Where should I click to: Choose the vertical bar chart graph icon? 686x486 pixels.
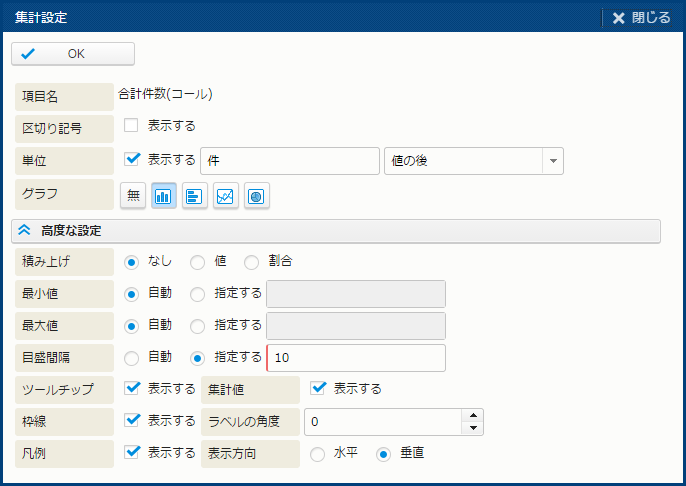(x=164, y=197)
